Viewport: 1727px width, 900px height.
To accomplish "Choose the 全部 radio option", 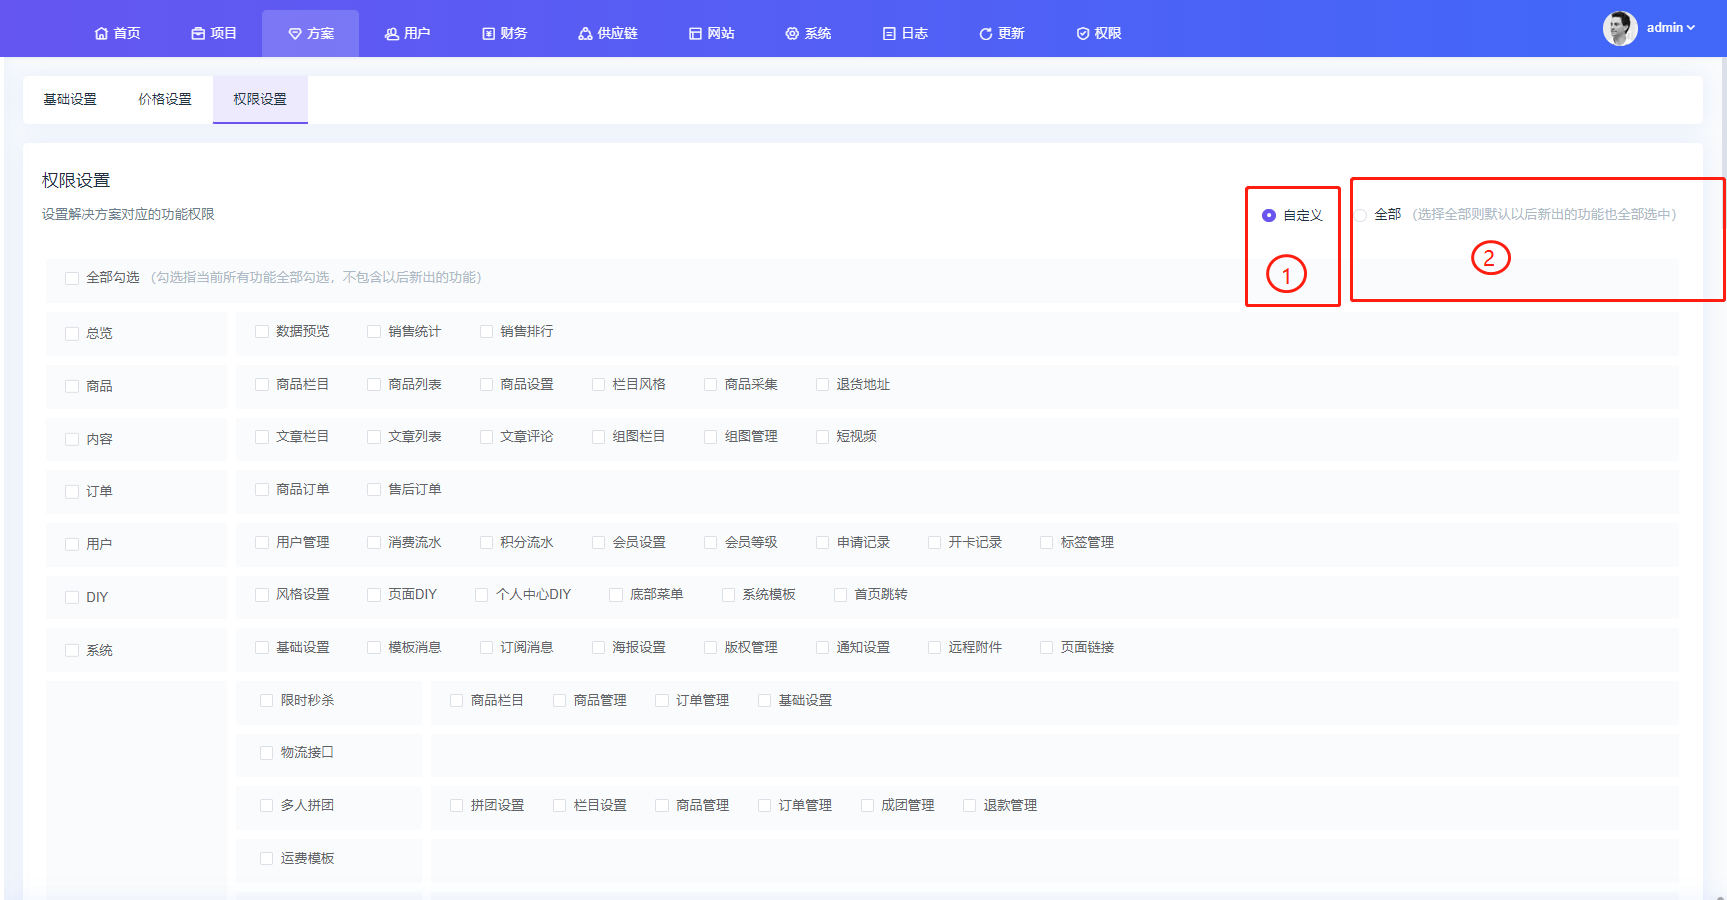I will tap(1361, 215).
